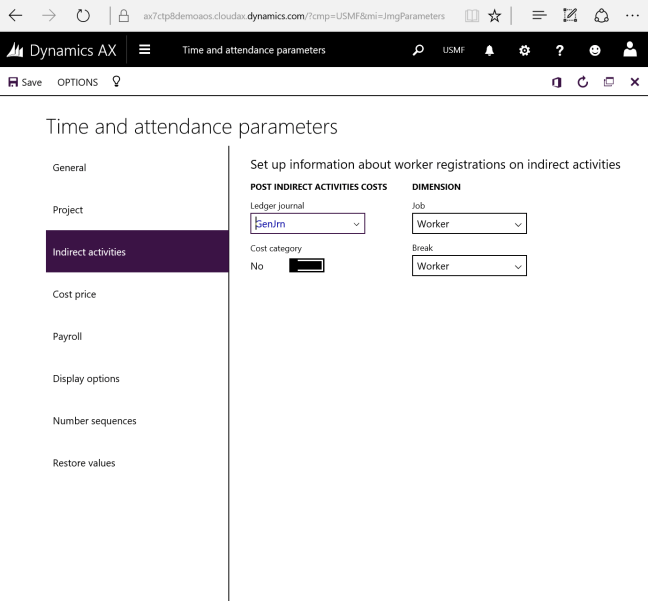
Task: Open the feedback smiley icon
Action: click(597, 49)
